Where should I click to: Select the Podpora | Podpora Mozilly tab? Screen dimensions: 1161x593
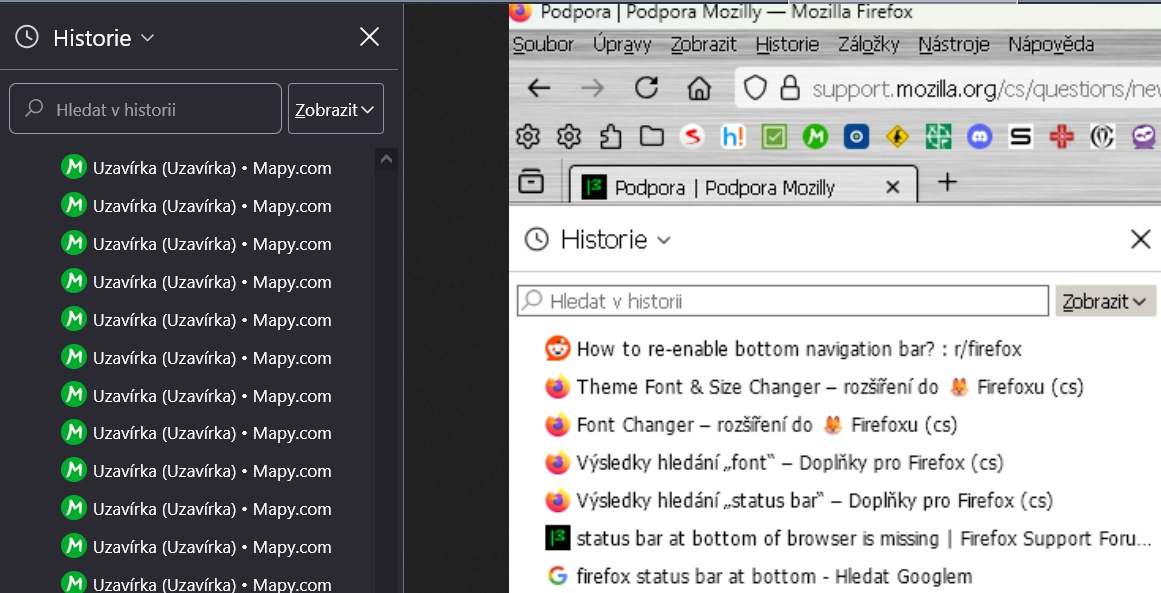click(x=743, y=185)
